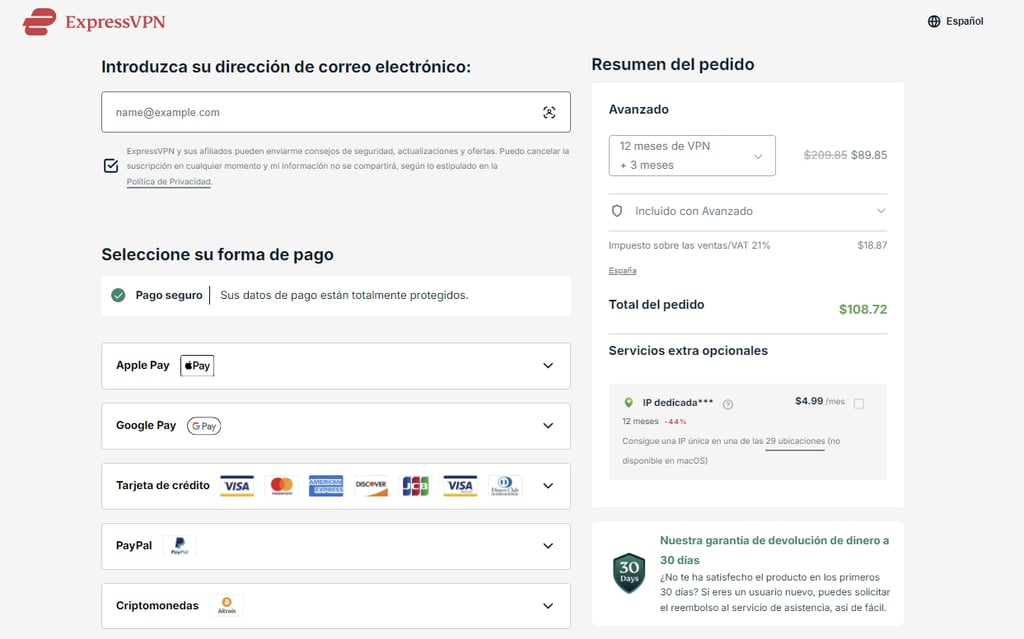Image resolution: width=1024 pixels, height=639 pixels.
Task: Click the Google Pay logo badge
Action: point(204,426)
